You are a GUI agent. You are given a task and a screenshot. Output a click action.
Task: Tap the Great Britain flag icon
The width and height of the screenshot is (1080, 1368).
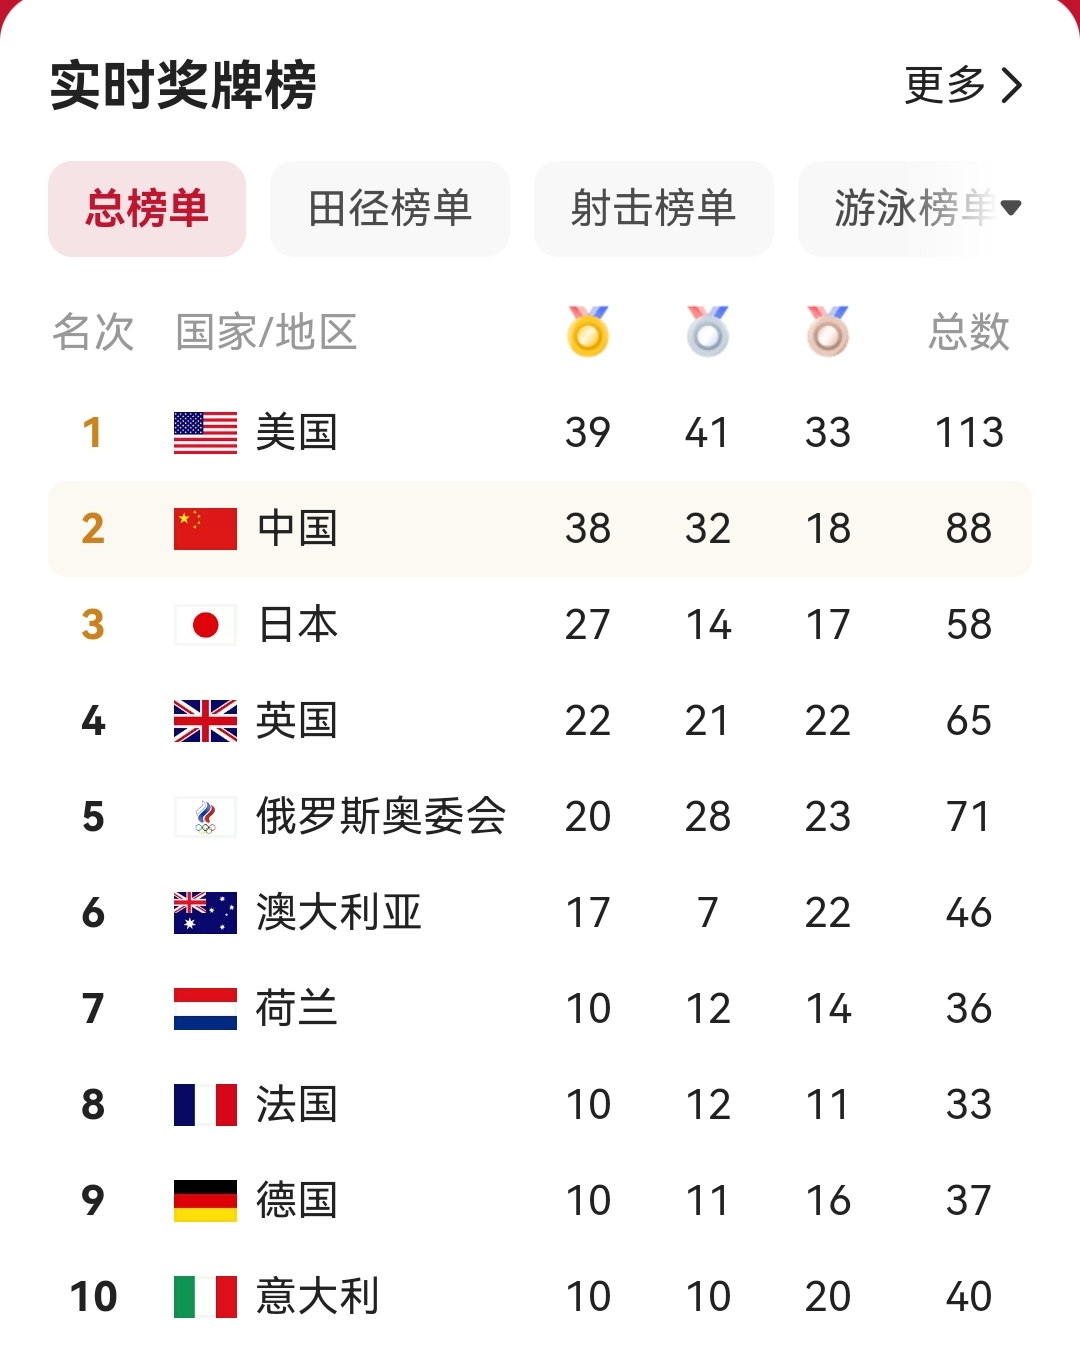coord(205,721)
